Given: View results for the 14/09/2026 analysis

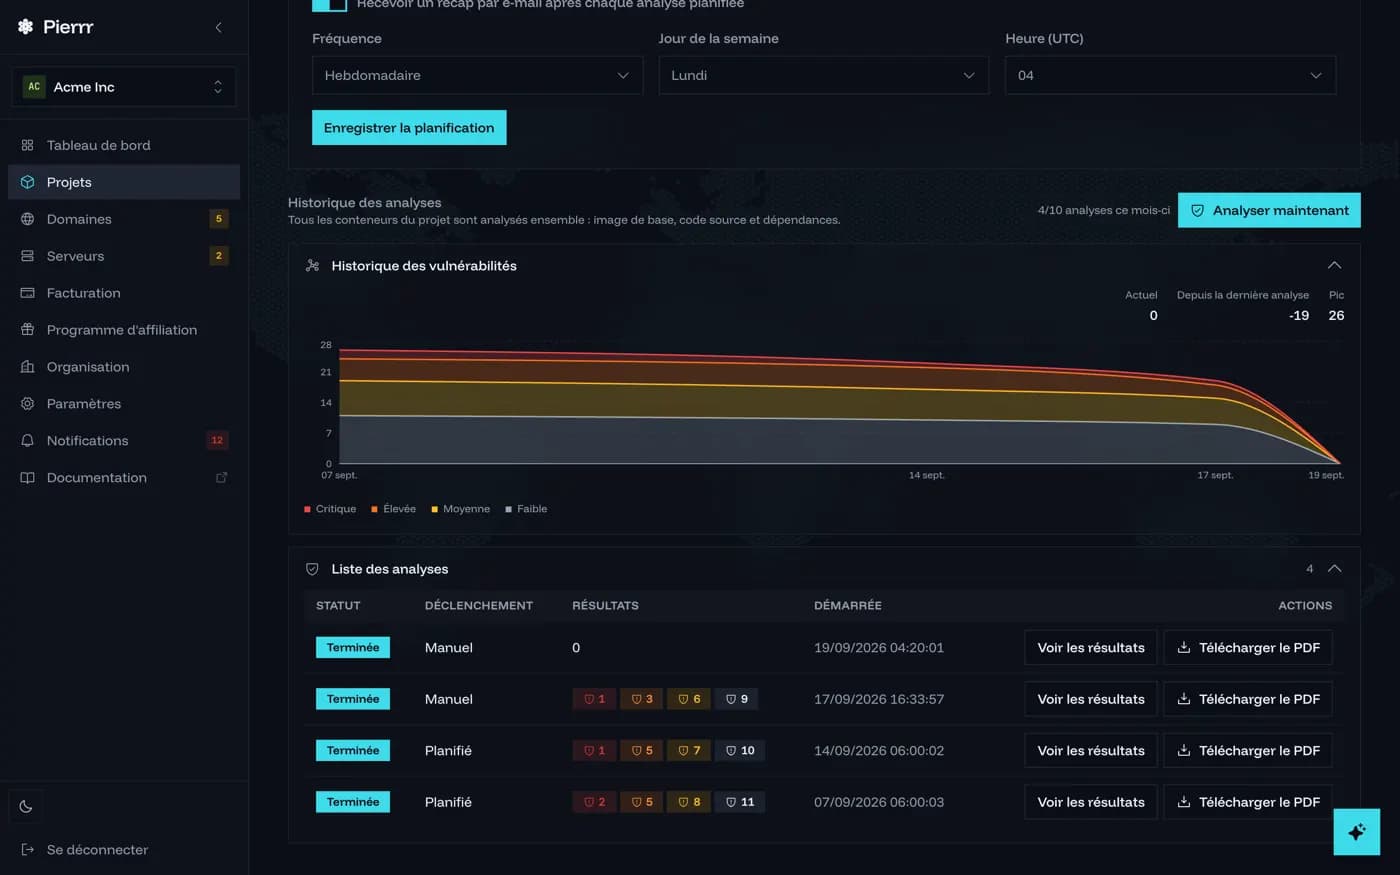Looking at the screenshot, I should [1091, 751].
